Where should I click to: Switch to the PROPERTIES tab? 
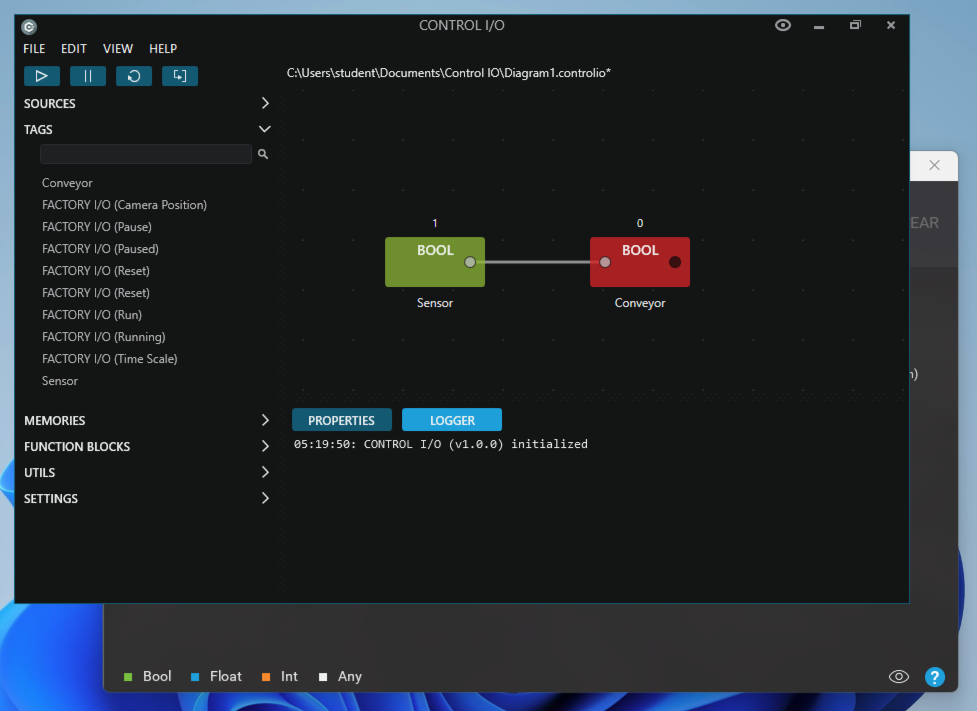coord(341,420)
